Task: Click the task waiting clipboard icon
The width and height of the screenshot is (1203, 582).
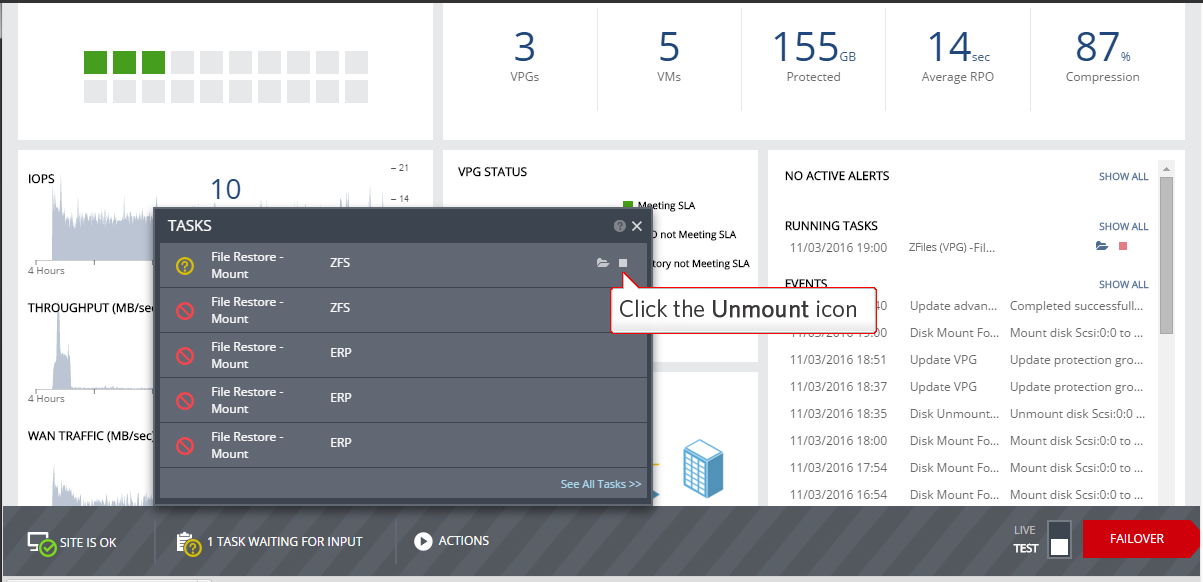Action: 187,543
